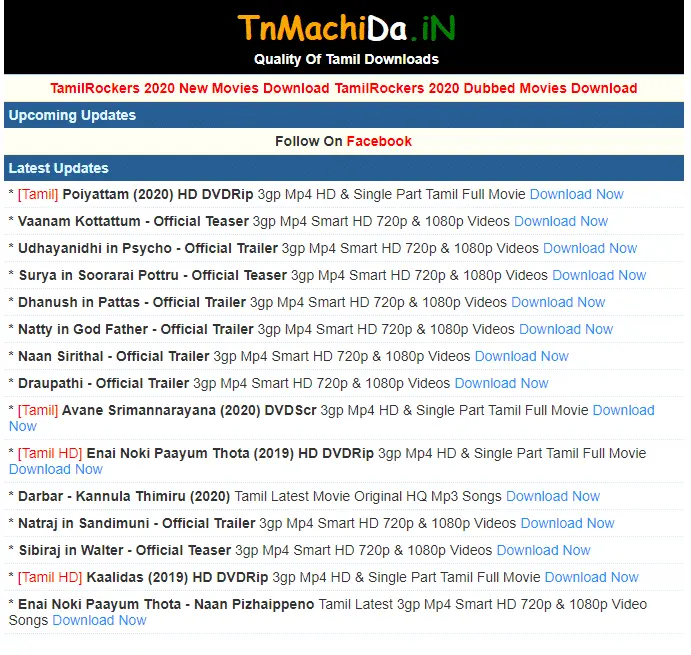
Task: Click Download Now for Draupathi Trailer
Action: pyautogui.click(x=502, y=383)
